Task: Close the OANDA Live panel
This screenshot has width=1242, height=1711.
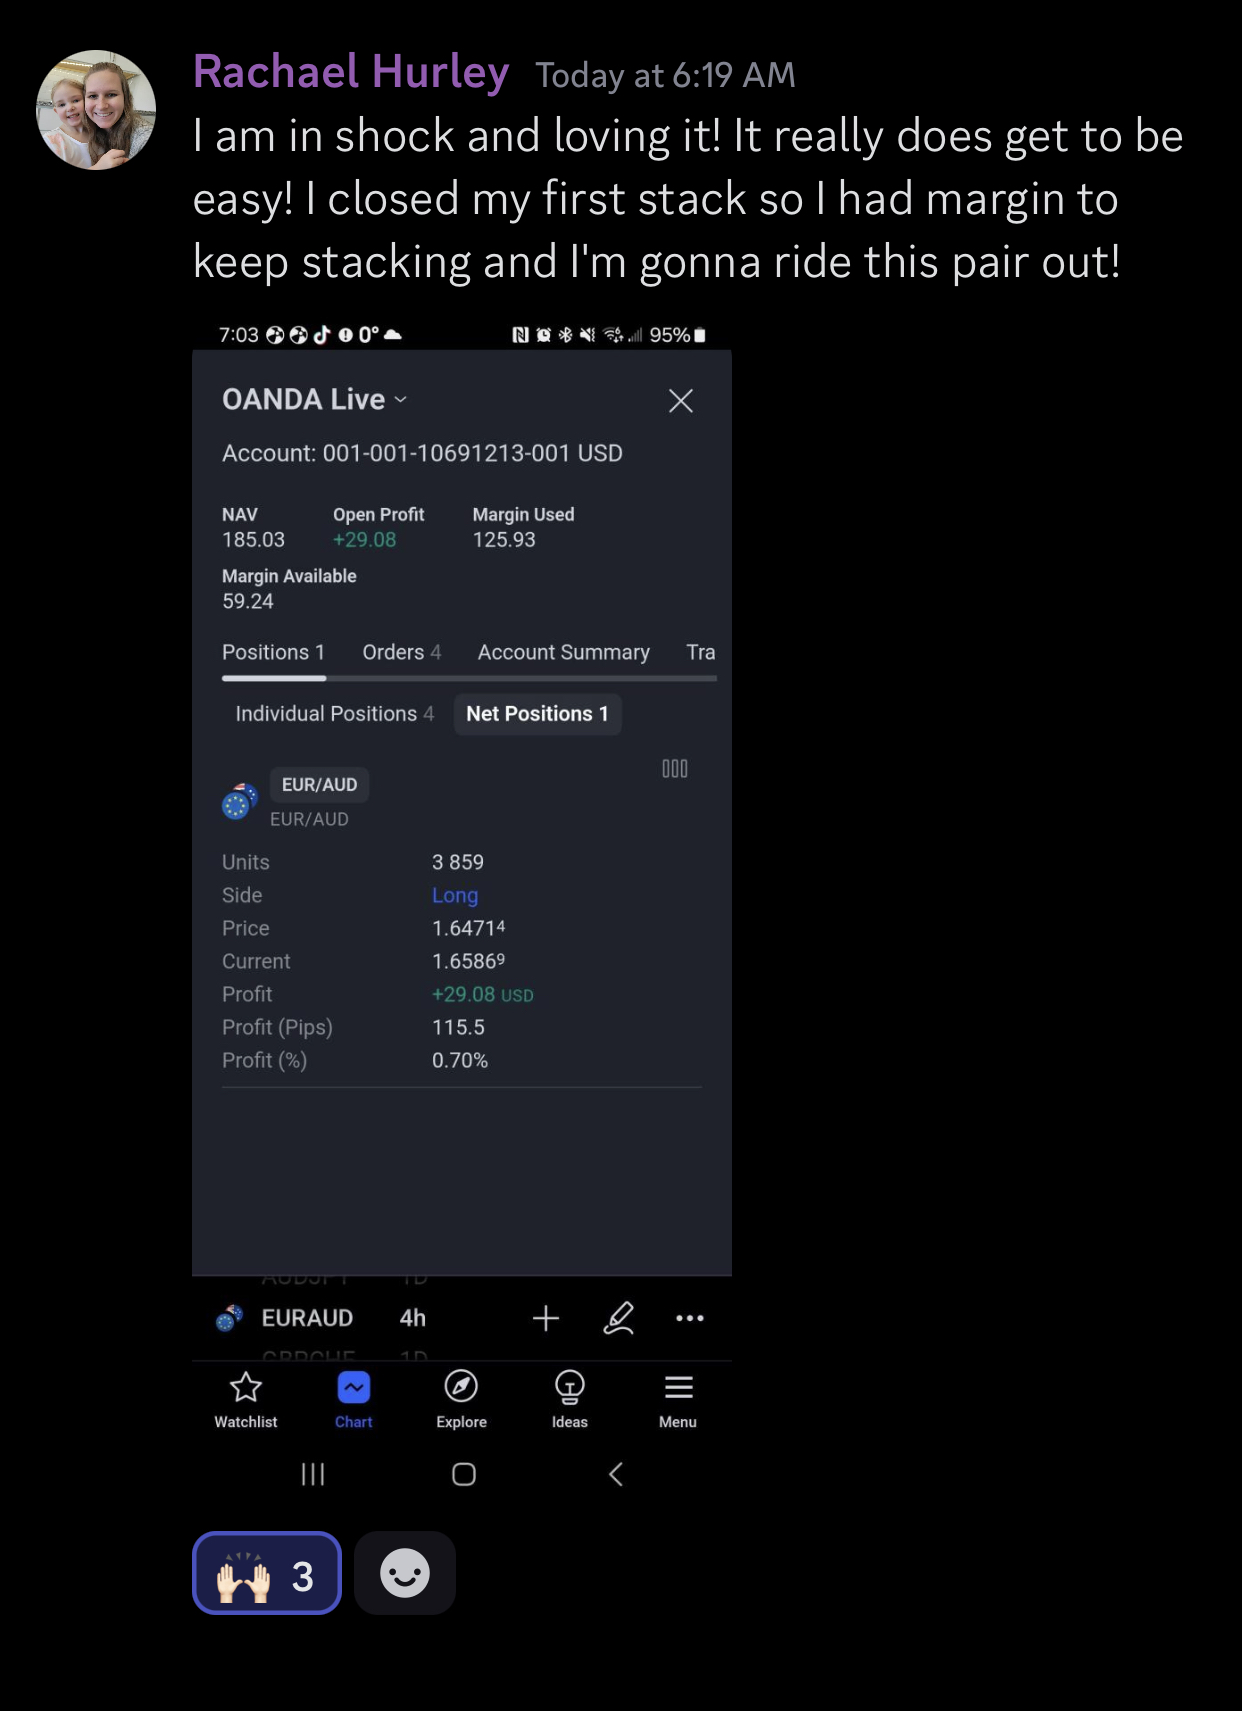Action: pyautogui.click(x=681, y=401)
